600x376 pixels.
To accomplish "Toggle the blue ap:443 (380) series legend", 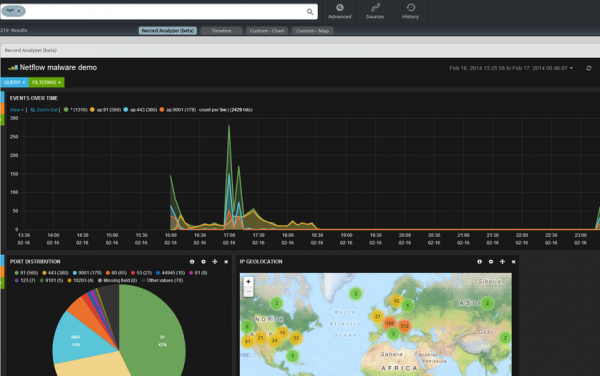I will point(140,110).
